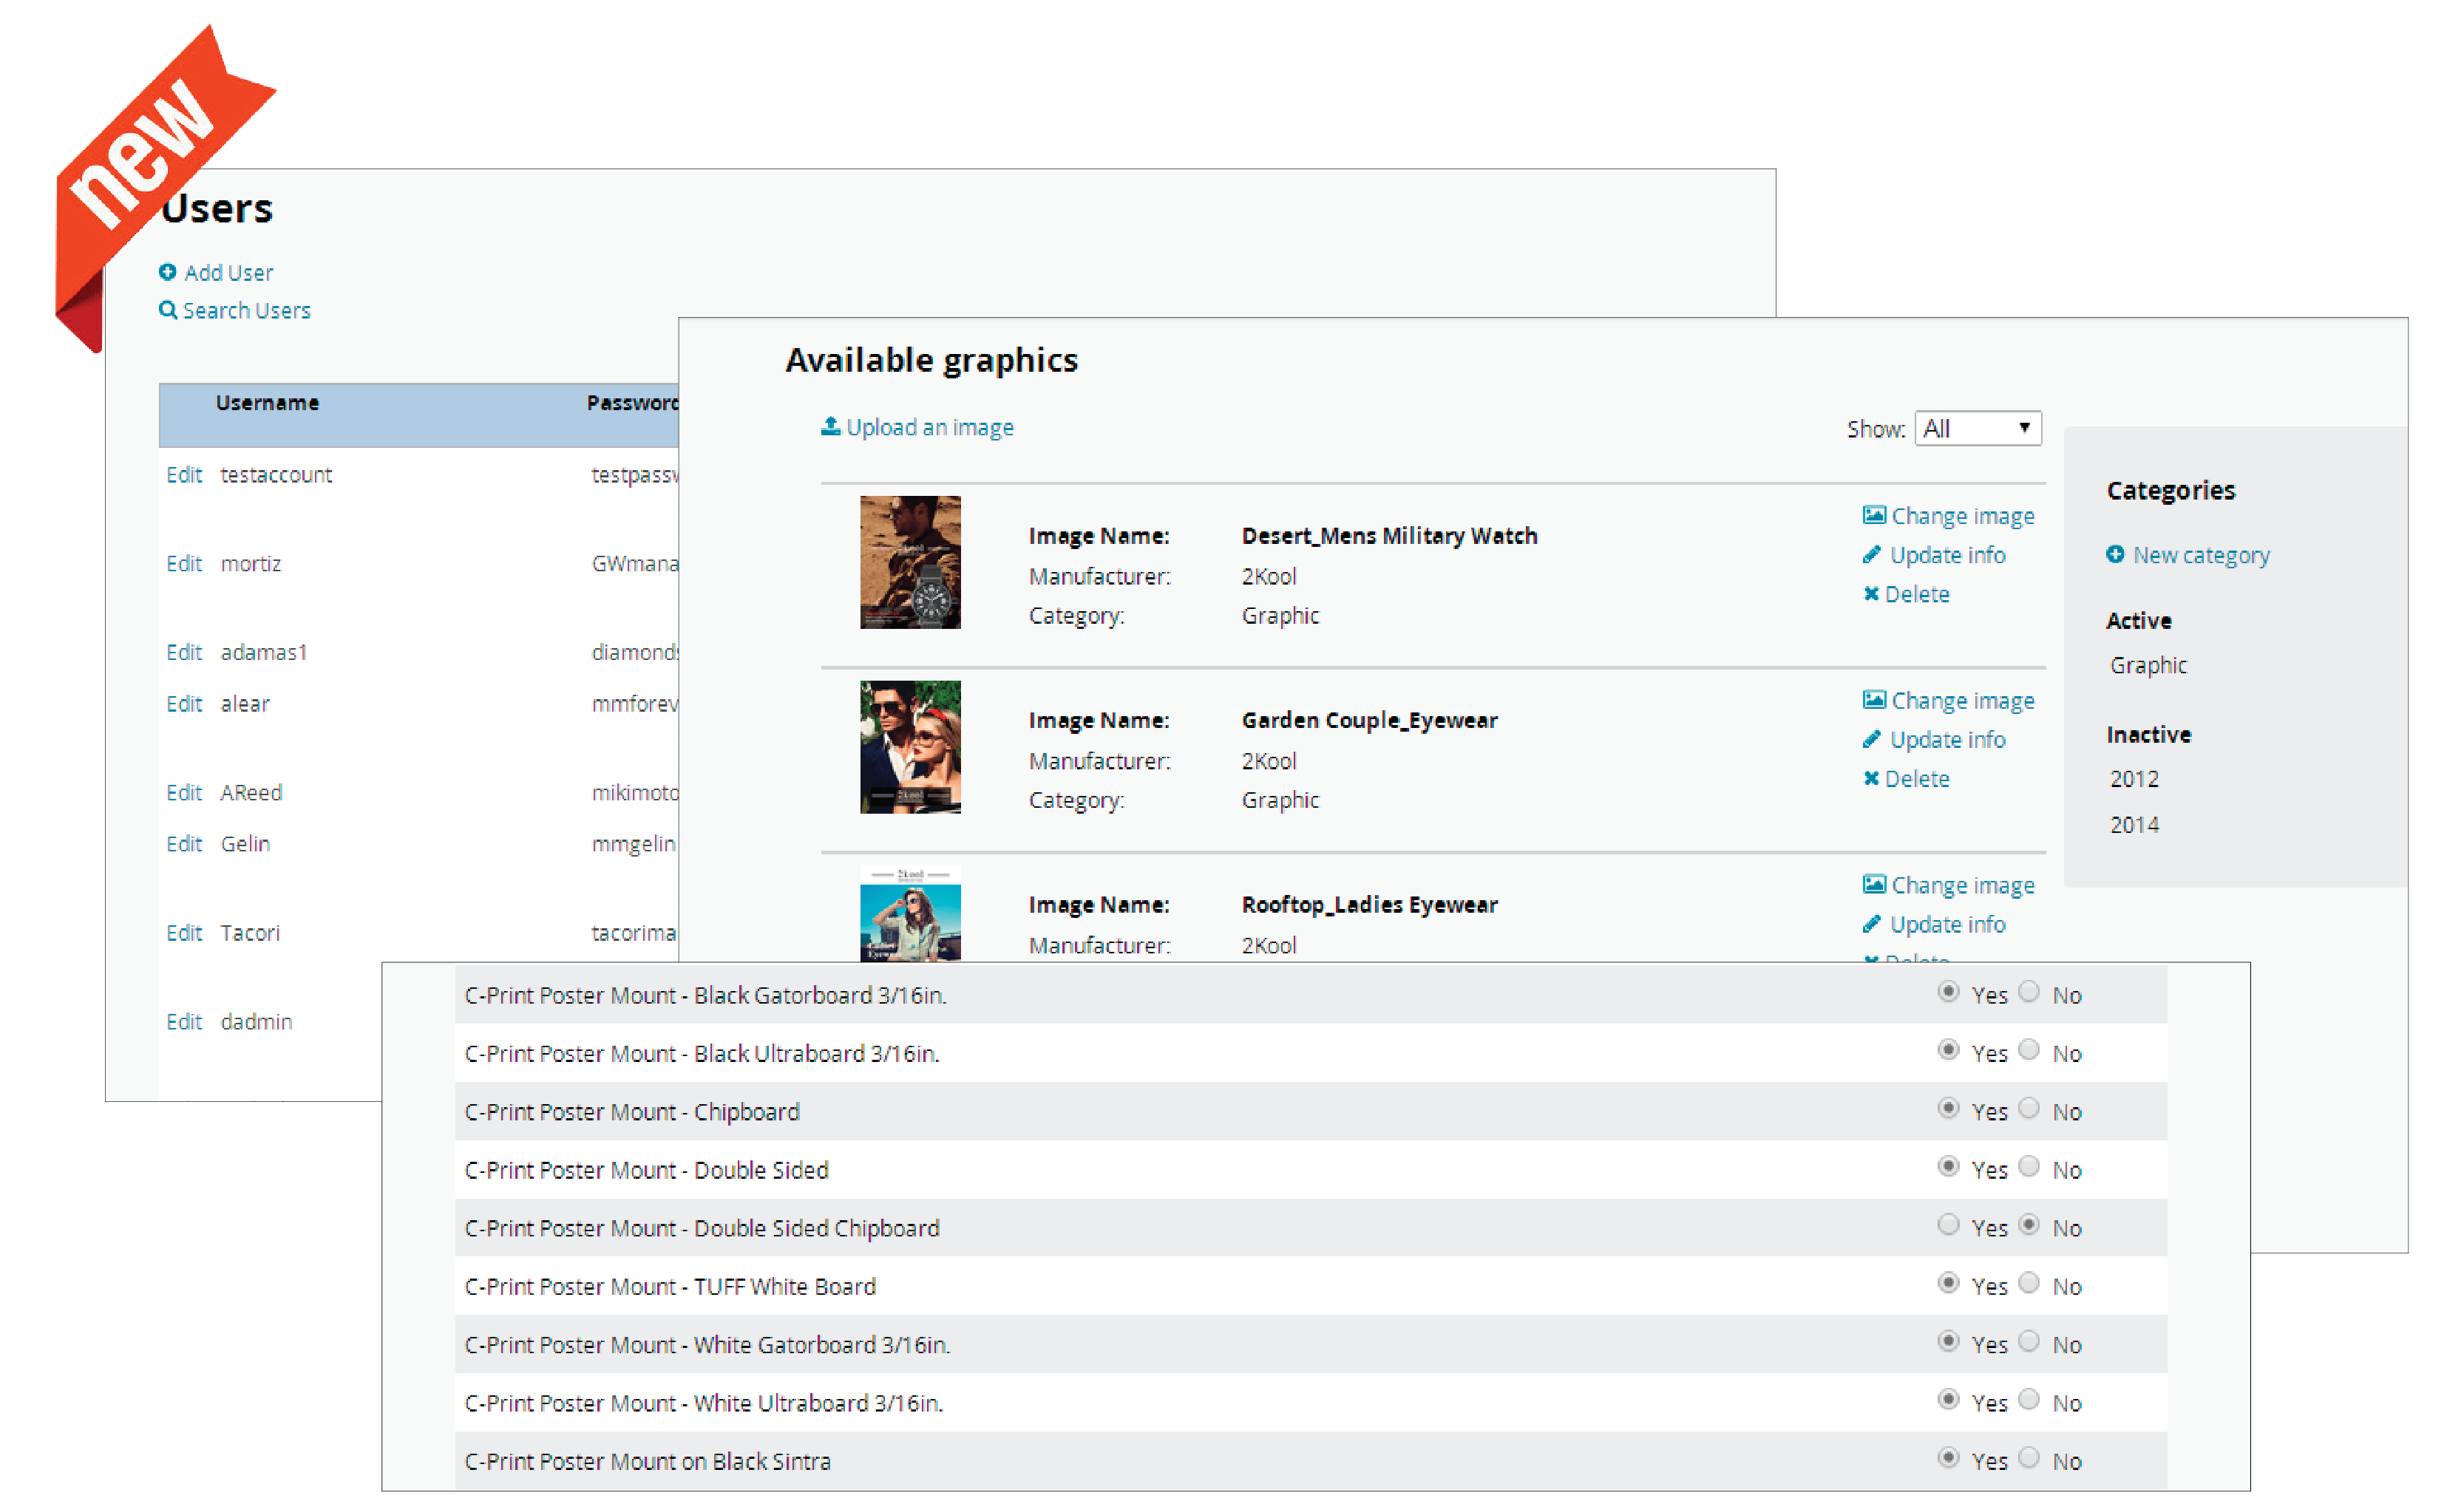Click the plus icon beside New category
Viewport: 2464px width, 1501px height.
2116,555
